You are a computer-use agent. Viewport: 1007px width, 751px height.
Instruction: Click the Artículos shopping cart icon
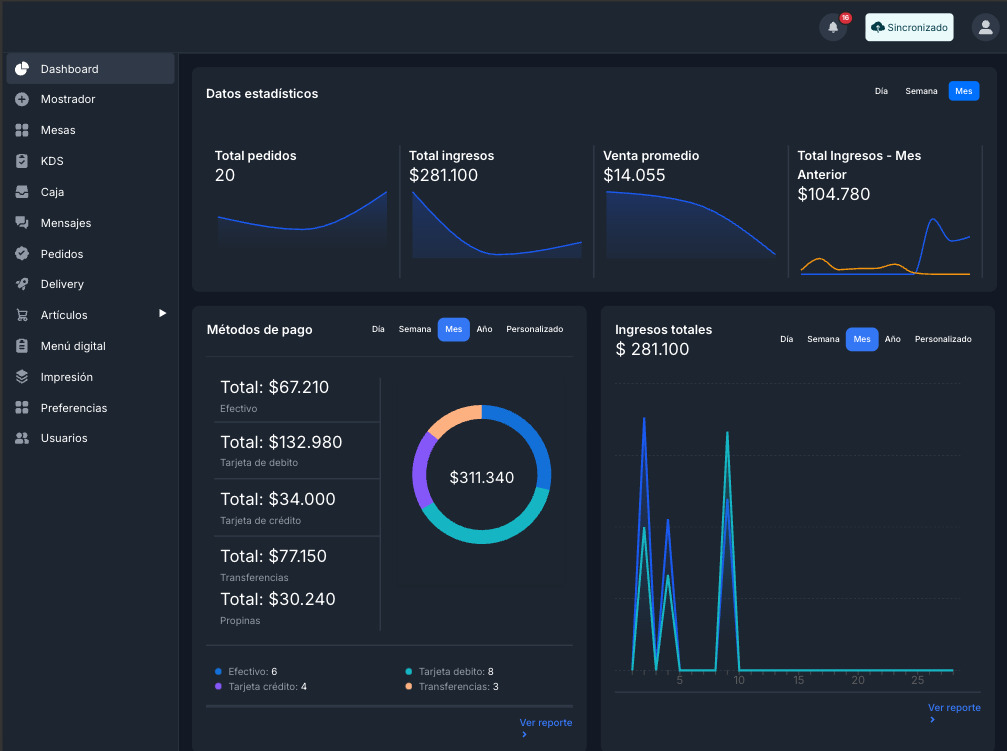tap(22, 315)
